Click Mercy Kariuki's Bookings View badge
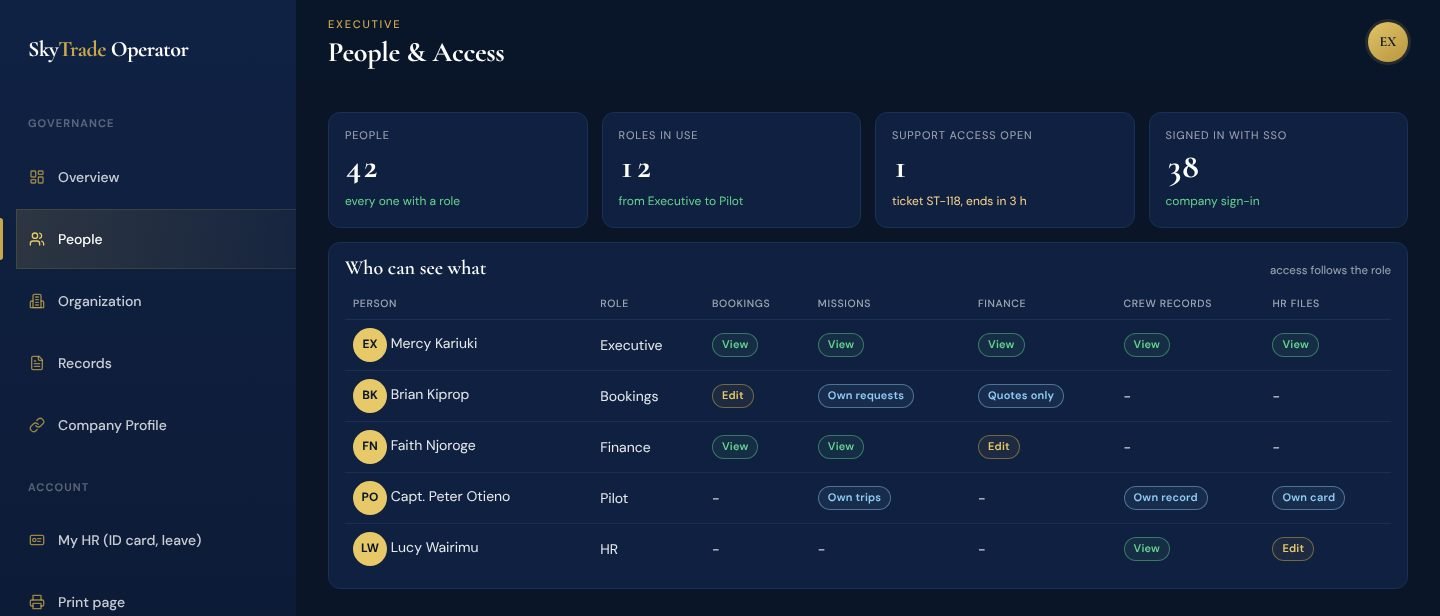Viewport: 1440px width, 616px height. 735,344
